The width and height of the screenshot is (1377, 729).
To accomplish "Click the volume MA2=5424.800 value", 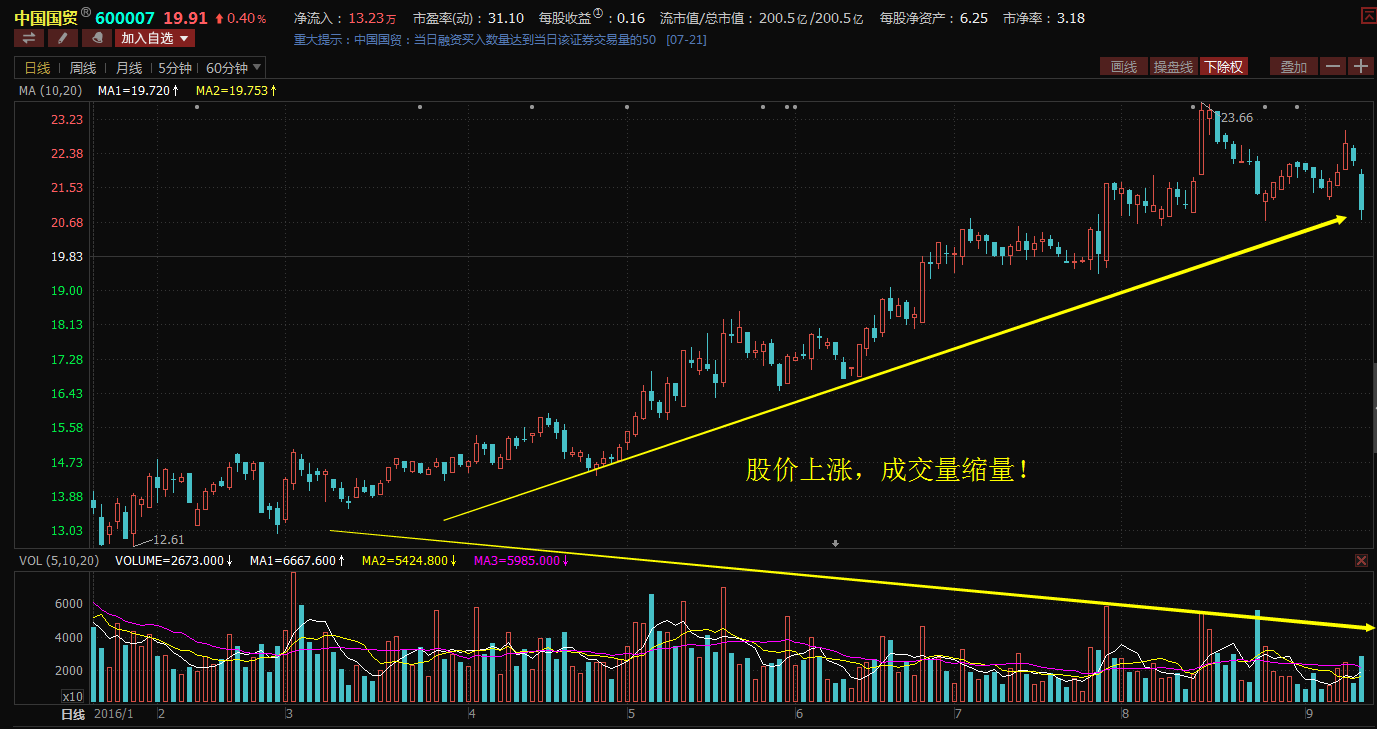I will click(x=411, y=561).
